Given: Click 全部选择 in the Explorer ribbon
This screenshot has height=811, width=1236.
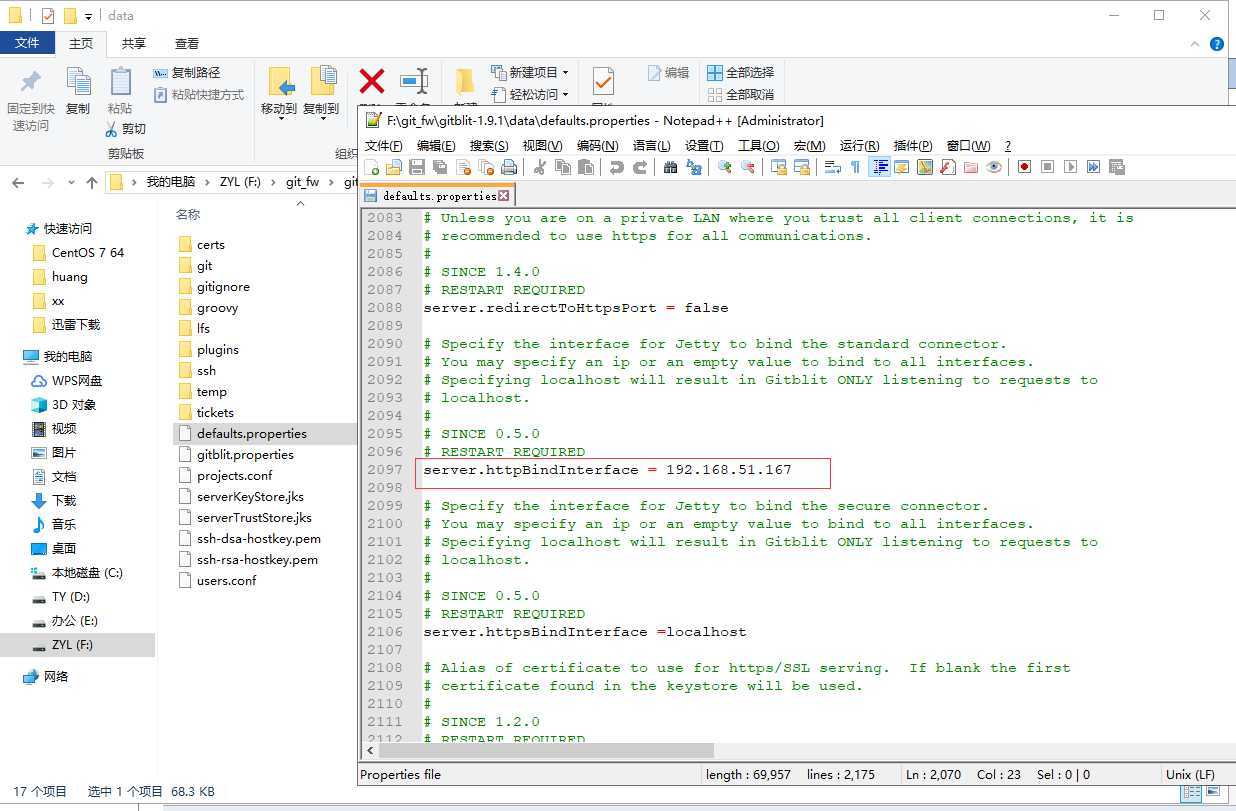Looking at the screenshot, I should click(x=741, y=73).
